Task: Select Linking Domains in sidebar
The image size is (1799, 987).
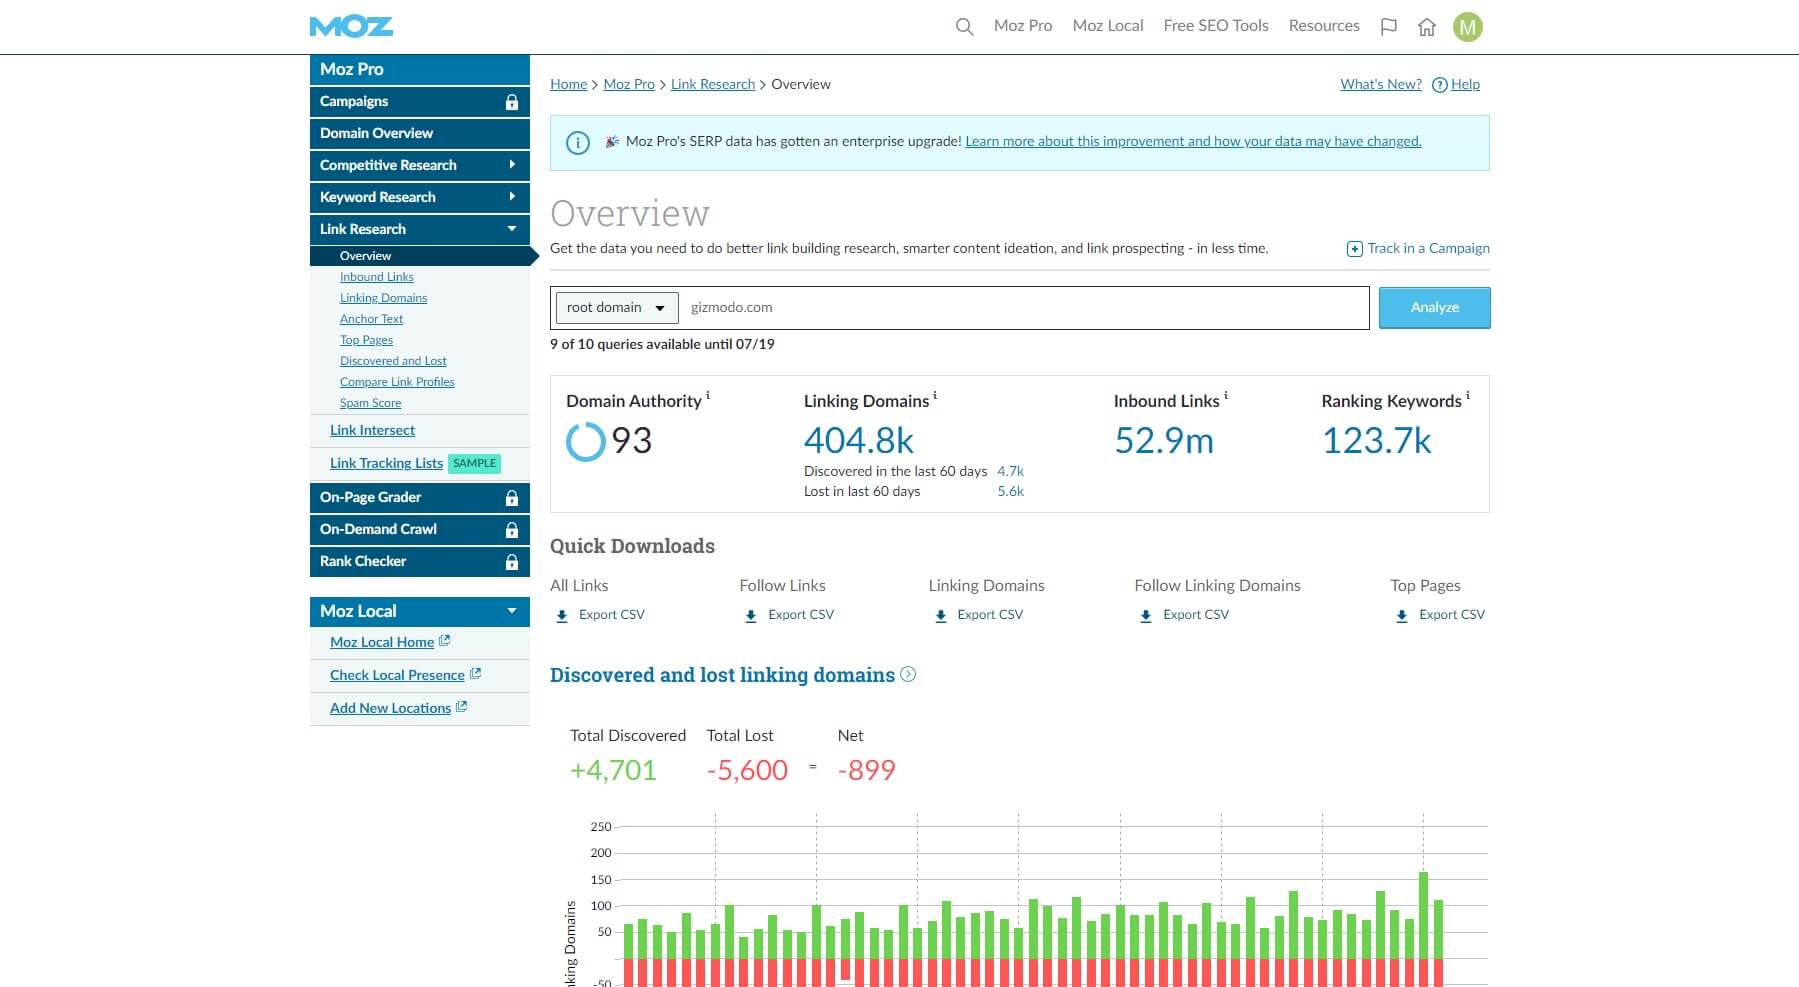Action: click(383, 298)
